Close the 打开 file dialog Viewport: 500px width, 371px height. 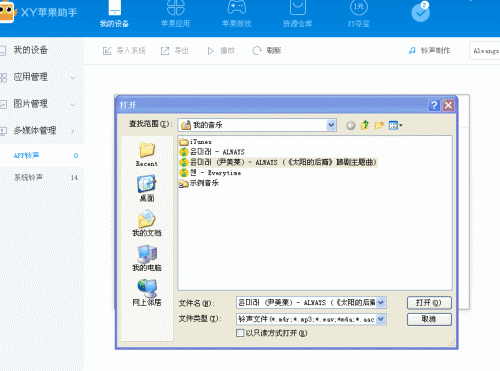pyautogui.click(x=448, y=105)
